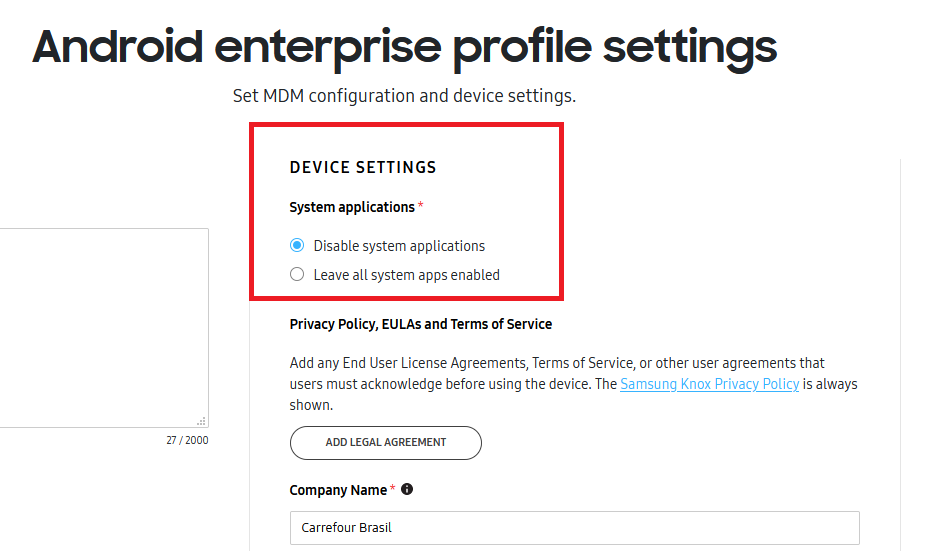Click the 27 / 2000 character counter

[187, 441]
